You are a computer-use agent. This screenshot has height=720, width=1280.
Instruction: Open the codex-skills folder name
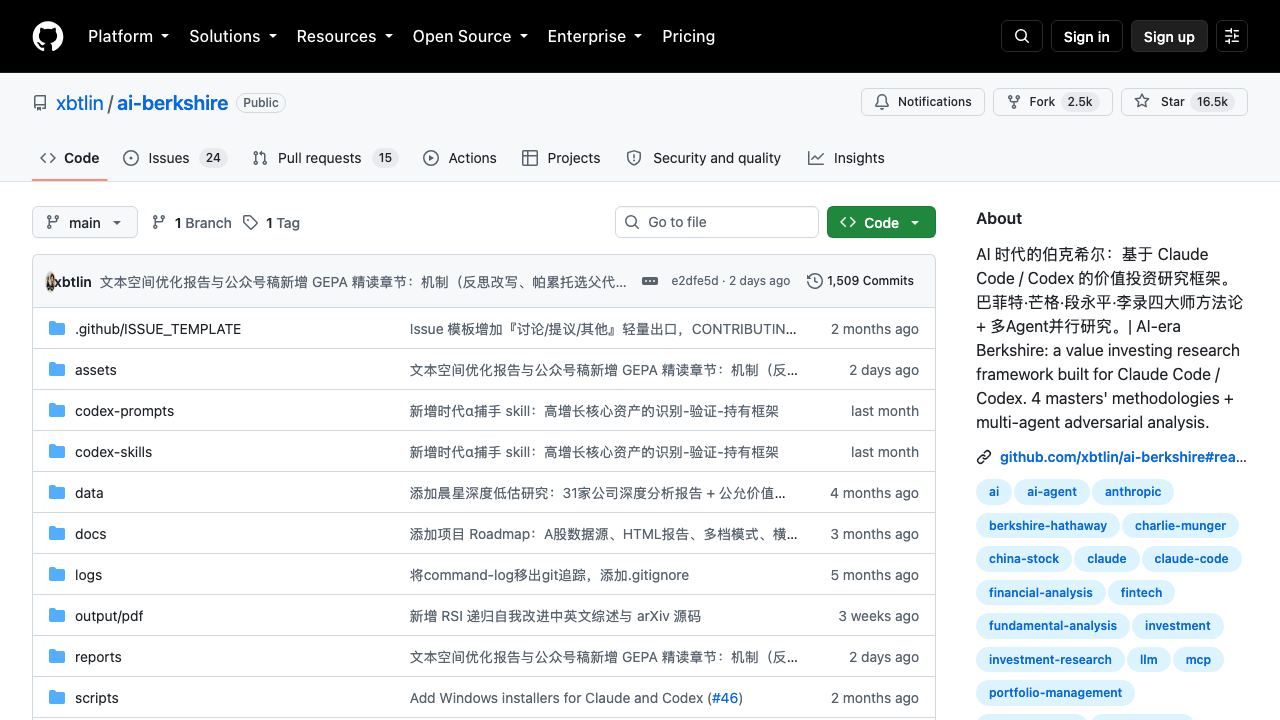pyautogui.click(x=113, y=452)
